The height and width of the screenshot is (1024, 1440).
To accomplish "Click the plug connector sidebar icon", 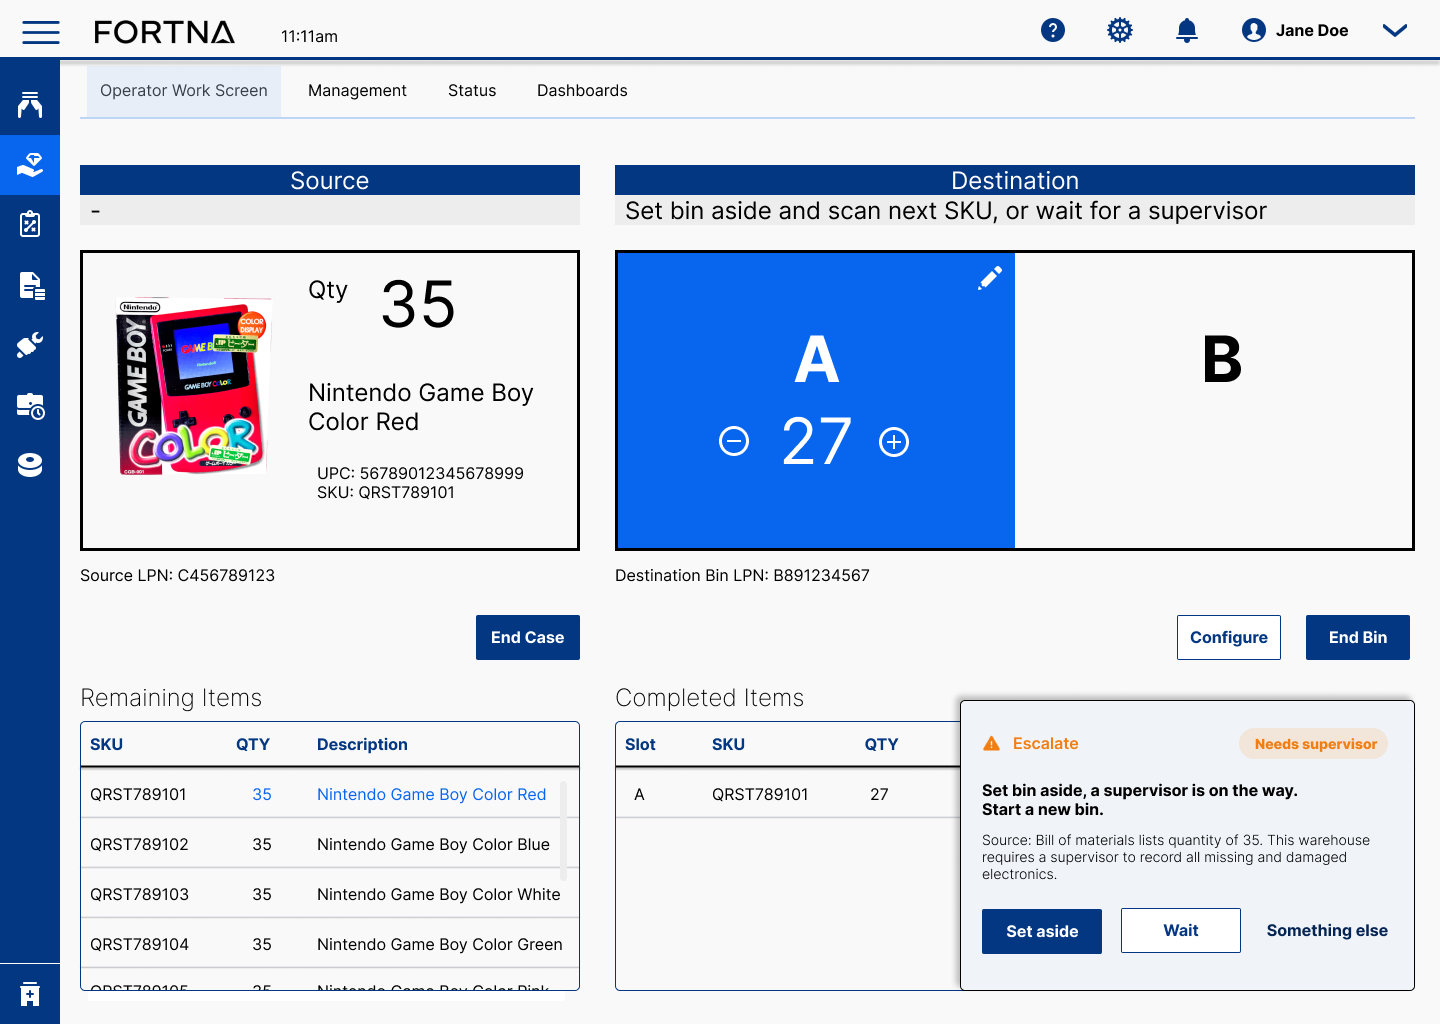I will (x=30, y=345).
